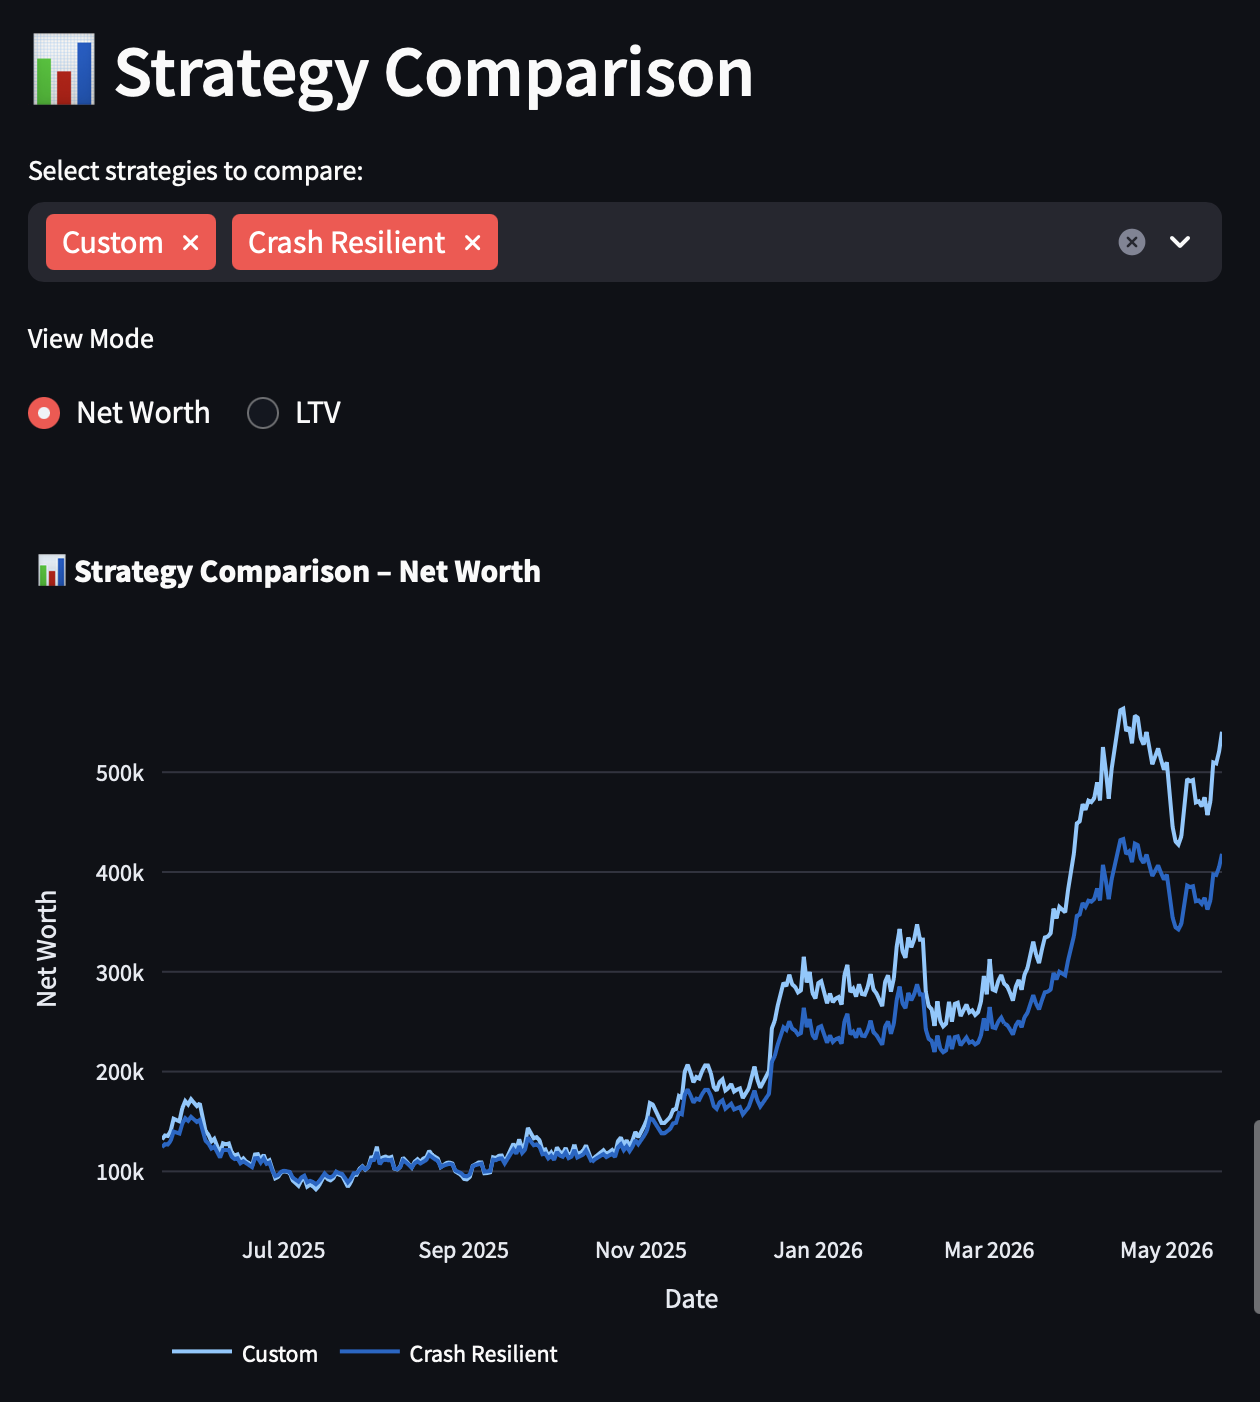Click the chart icon beside Net Worth subtitle
The height and width of the screenshot is (1402, 1260).
51,571
